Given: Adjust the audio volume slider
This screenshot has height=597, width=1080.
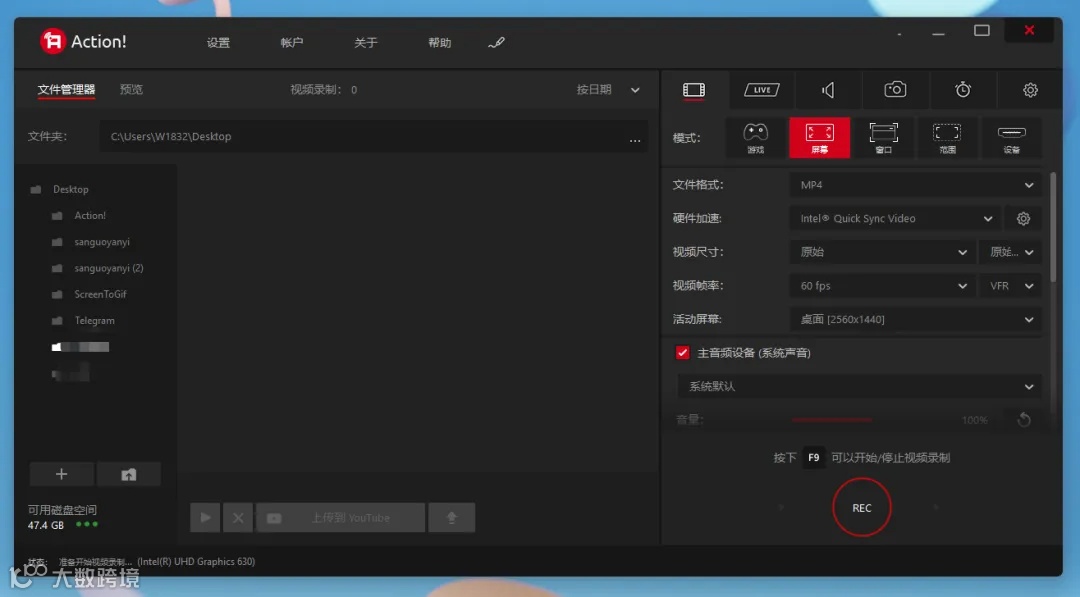Looking at the screenshot, I should point(832,419).
